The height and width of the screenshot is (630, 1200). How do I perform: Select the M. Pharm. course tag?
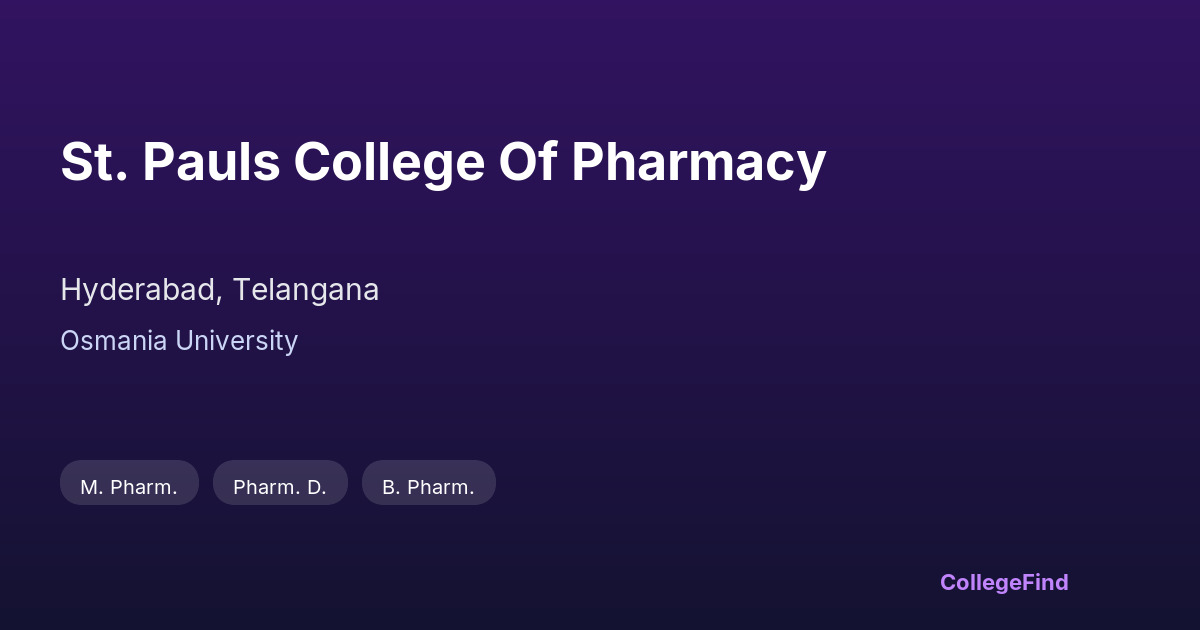tap(129, 487)
